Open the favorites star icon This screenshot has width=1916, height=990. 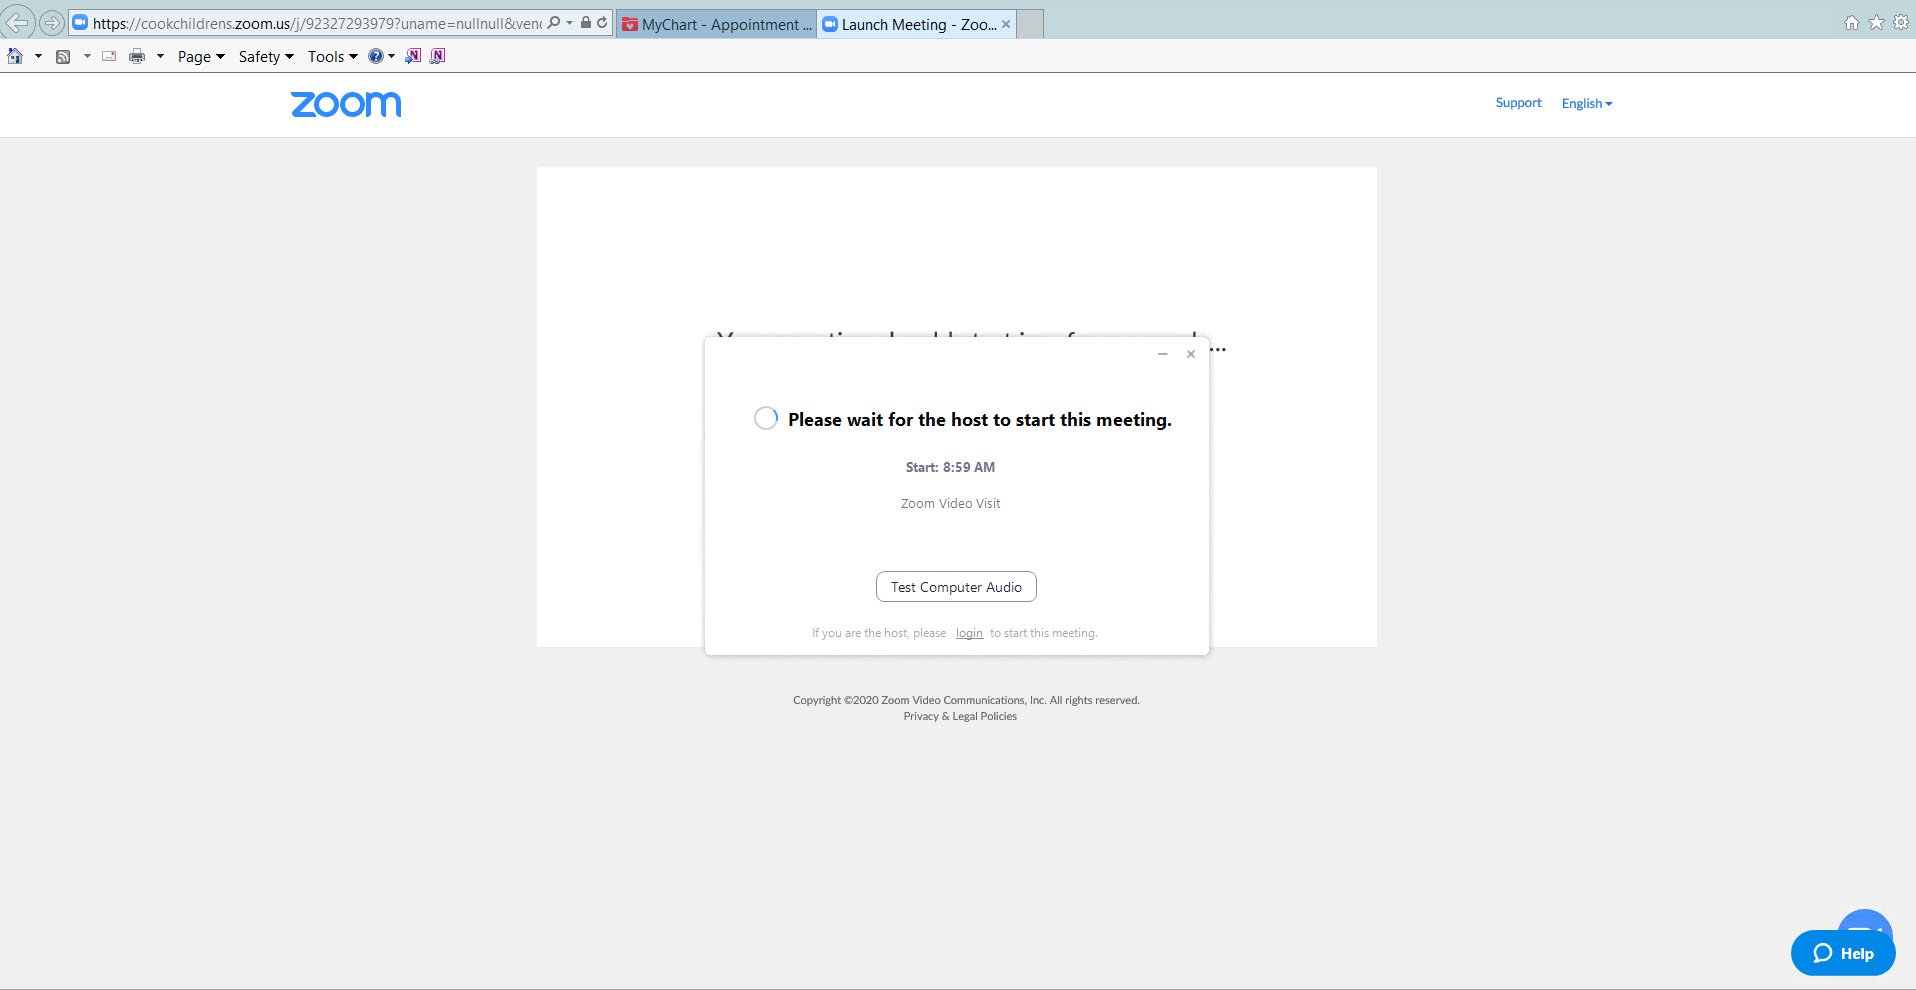[1876, 22]
